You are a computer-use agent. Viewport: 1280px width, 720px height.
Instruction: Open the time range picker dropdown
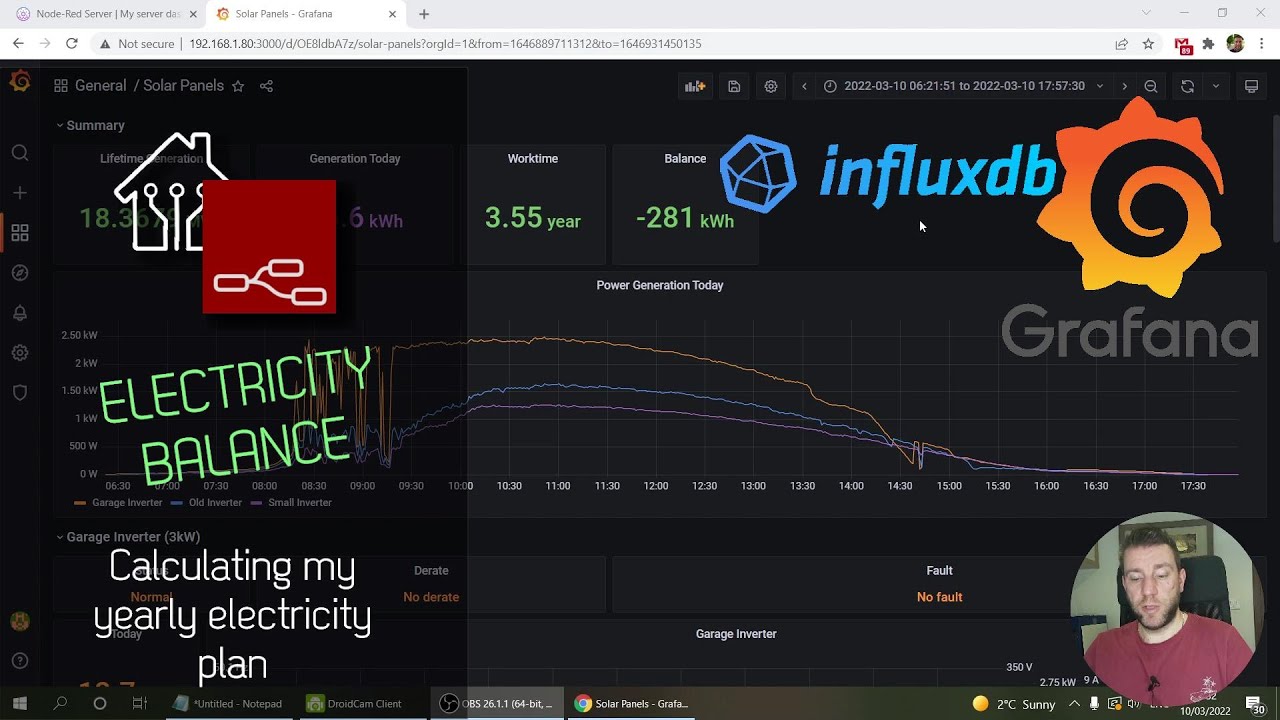pos(964,86)
